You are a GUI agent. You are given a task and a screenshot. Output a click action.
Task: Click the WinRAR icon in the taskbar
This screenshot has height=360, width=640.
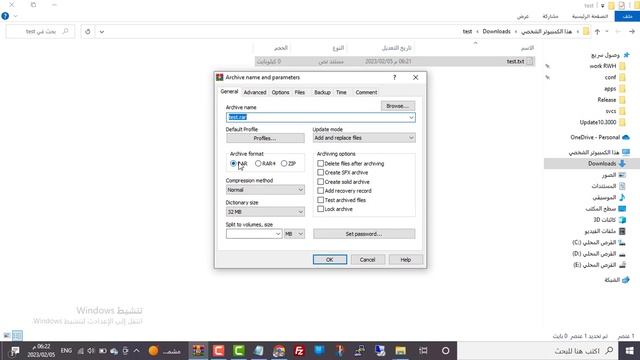coord(199,351)
